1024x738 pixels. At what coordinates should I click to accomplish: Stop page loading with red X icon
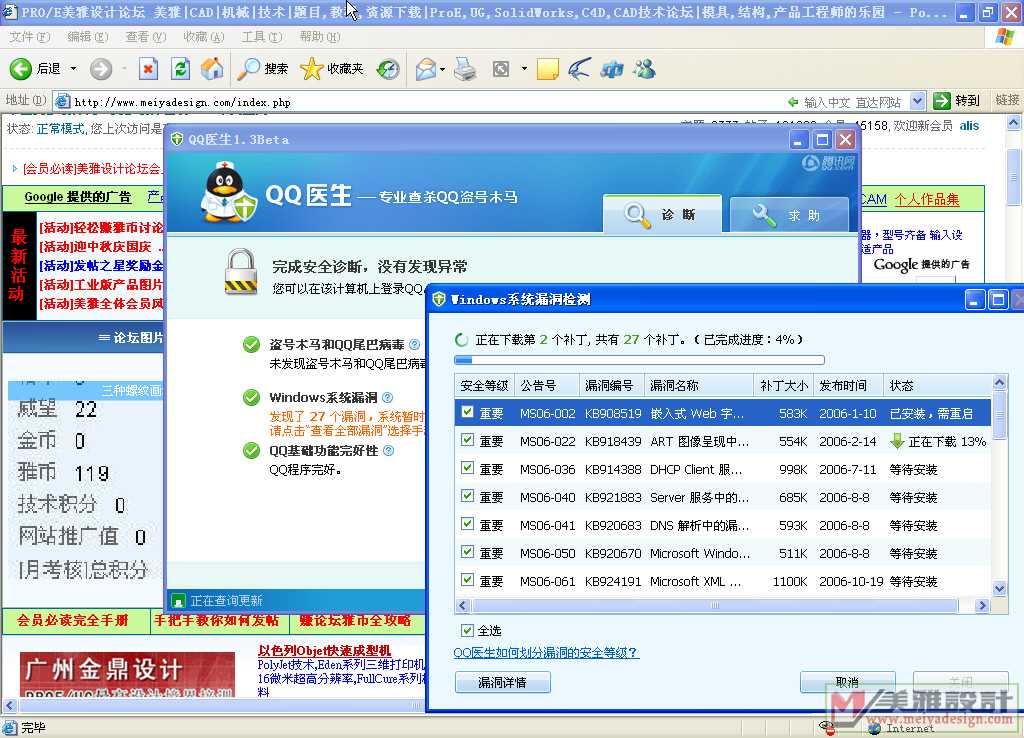pos(148,69)
